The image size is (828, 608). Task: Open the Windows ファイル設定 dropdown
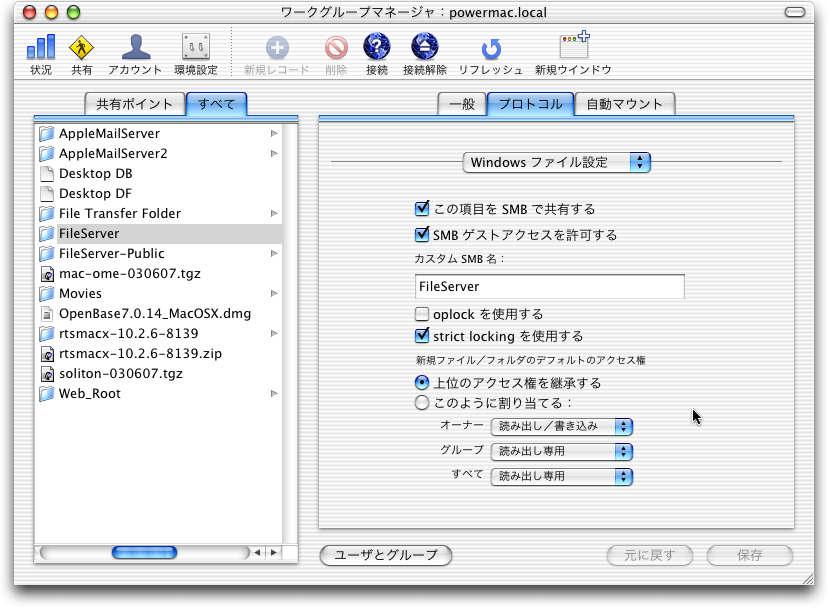tap(557, 162)
